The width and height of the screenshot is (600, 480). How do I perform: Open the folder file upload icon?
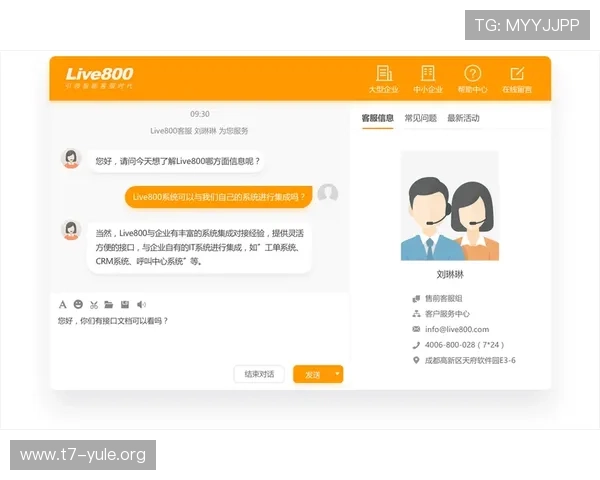pyautogui.click(x=109, y=305)
